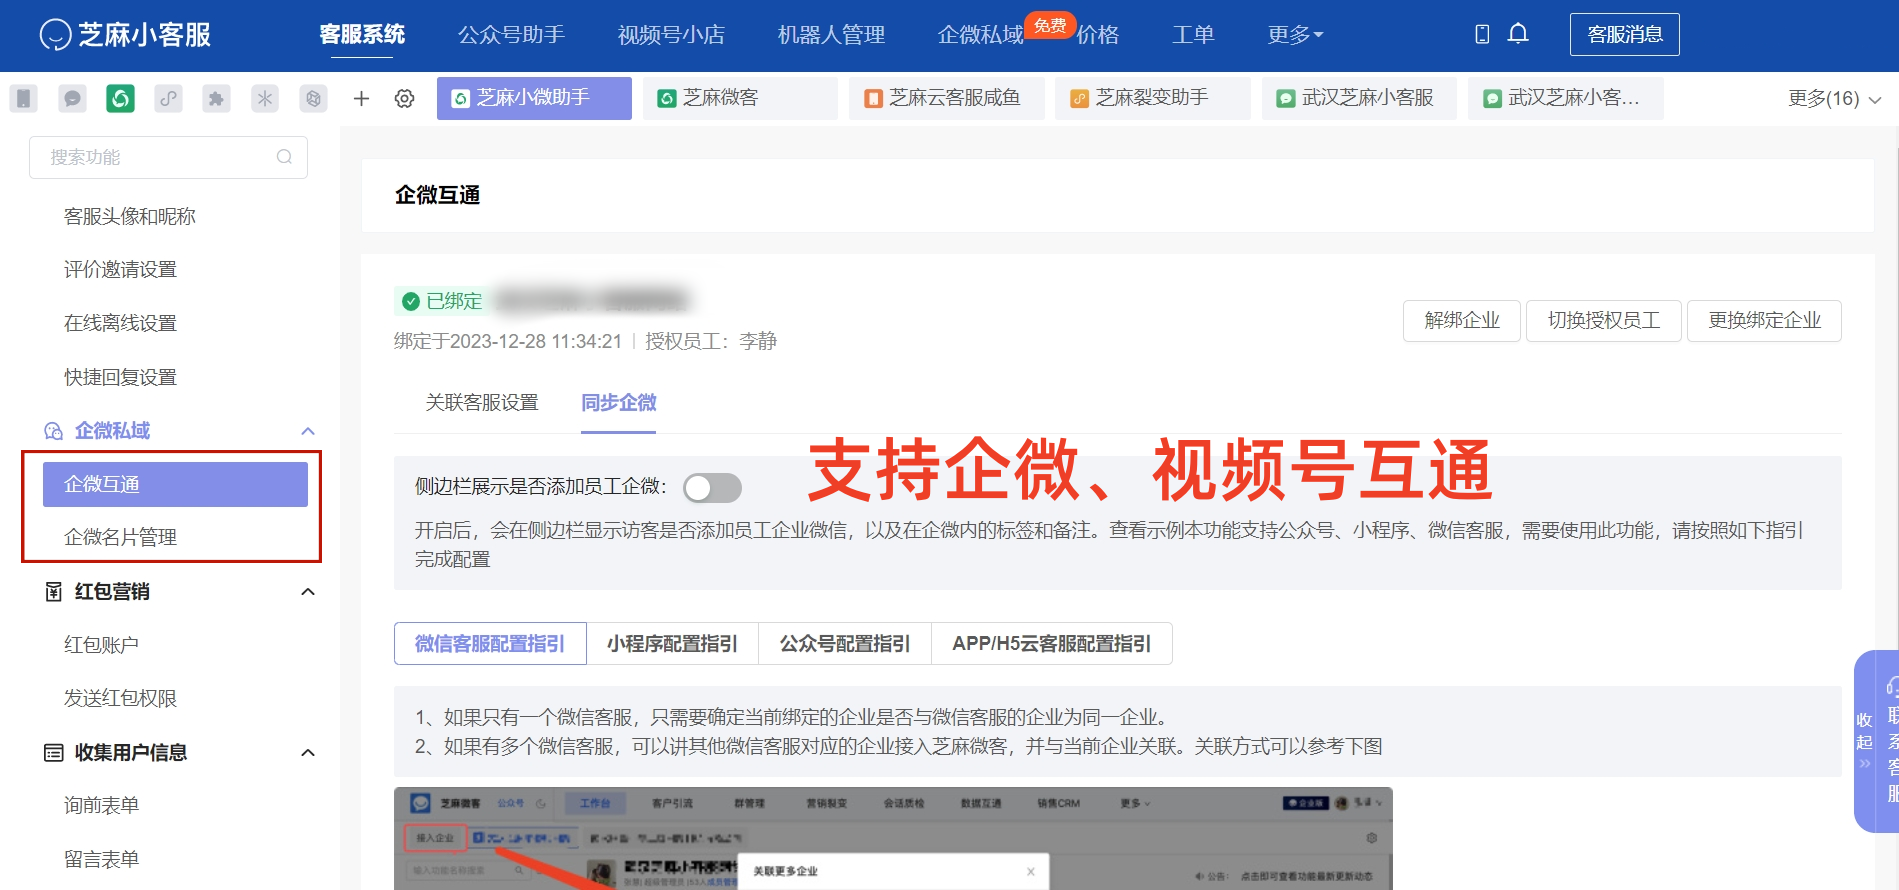Click the 芝麻微客 tab icon
Screen dimensions: 1899x890
tap(666, 99)
